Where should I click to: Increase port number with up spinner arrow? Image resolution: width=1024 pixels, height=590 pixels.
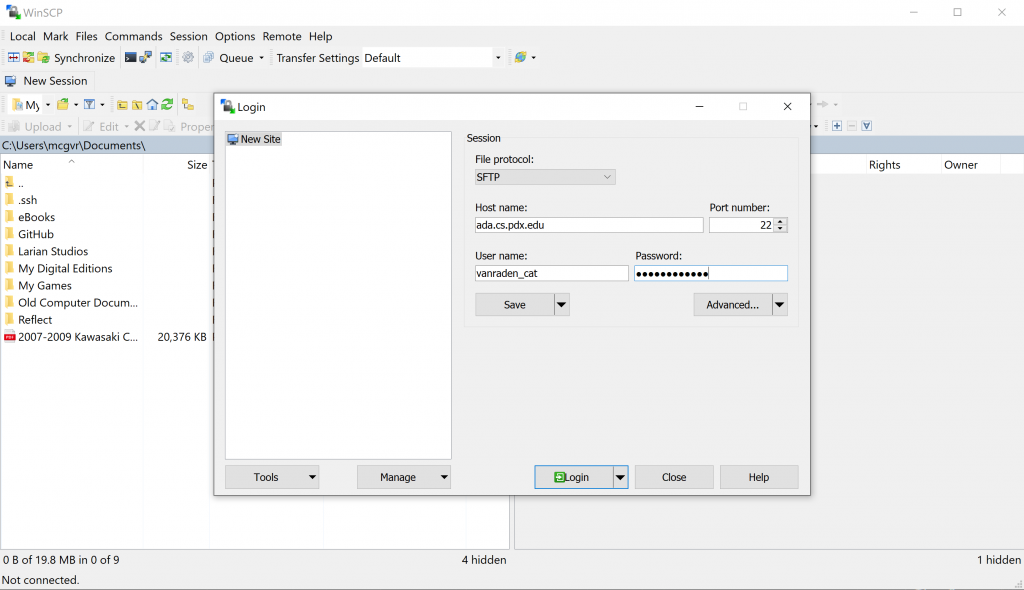(780, 221)
